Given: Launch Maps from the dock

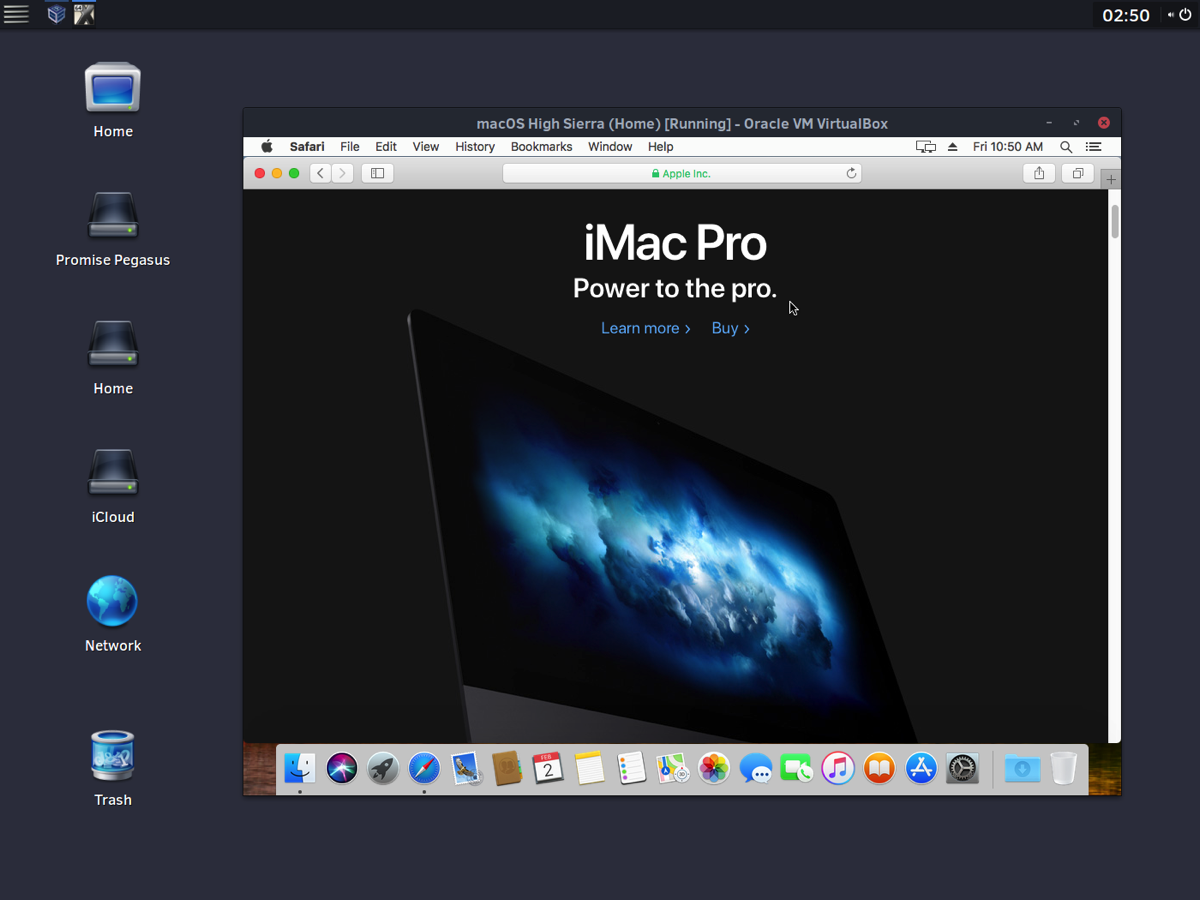Looking at the screenshot, I should pyautogui.click(x=672, y=768).
